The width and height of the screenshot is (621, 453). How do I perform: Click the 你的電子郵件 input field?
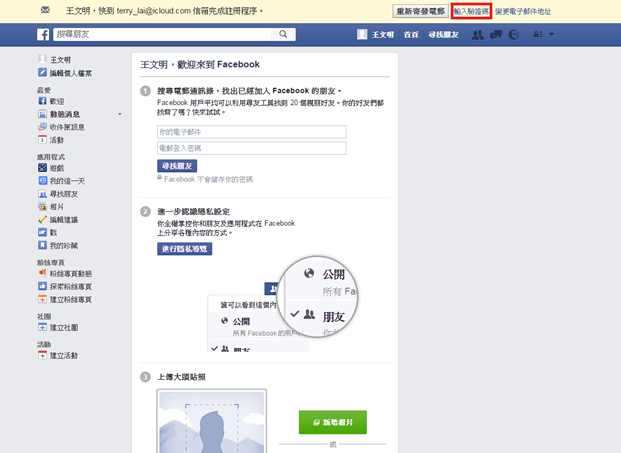click(x=251, y=132)
